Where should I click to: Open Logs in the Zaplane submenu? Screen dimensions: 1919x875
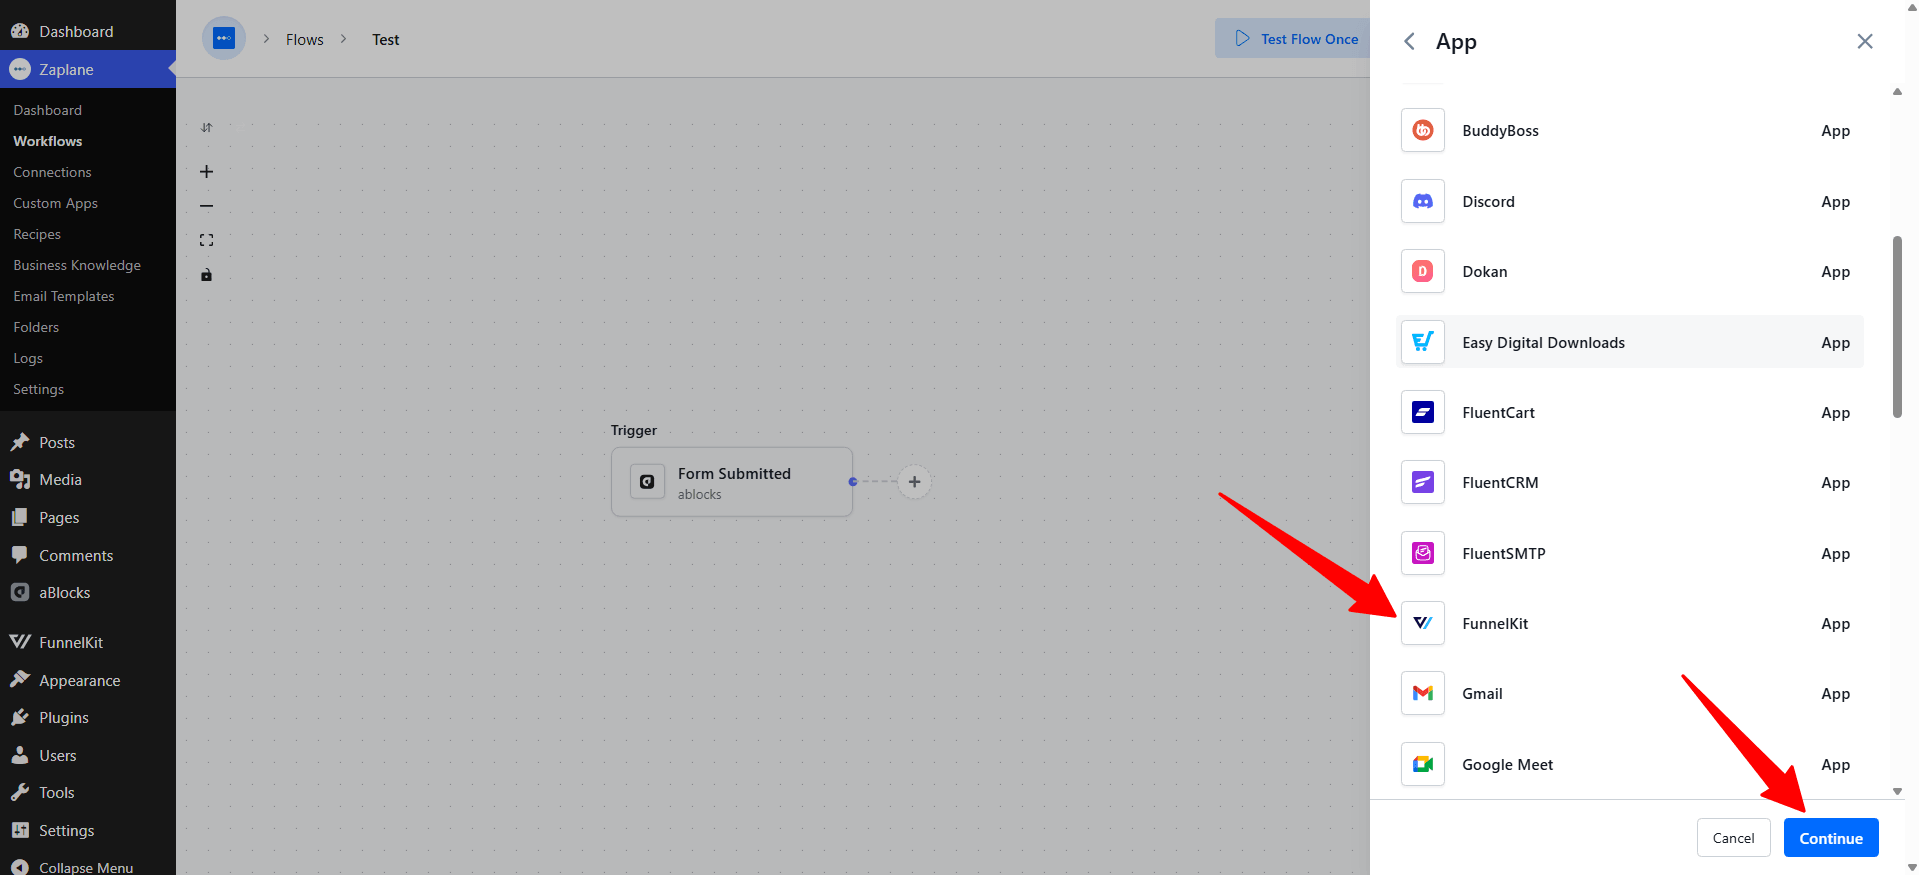pos(28,358)
